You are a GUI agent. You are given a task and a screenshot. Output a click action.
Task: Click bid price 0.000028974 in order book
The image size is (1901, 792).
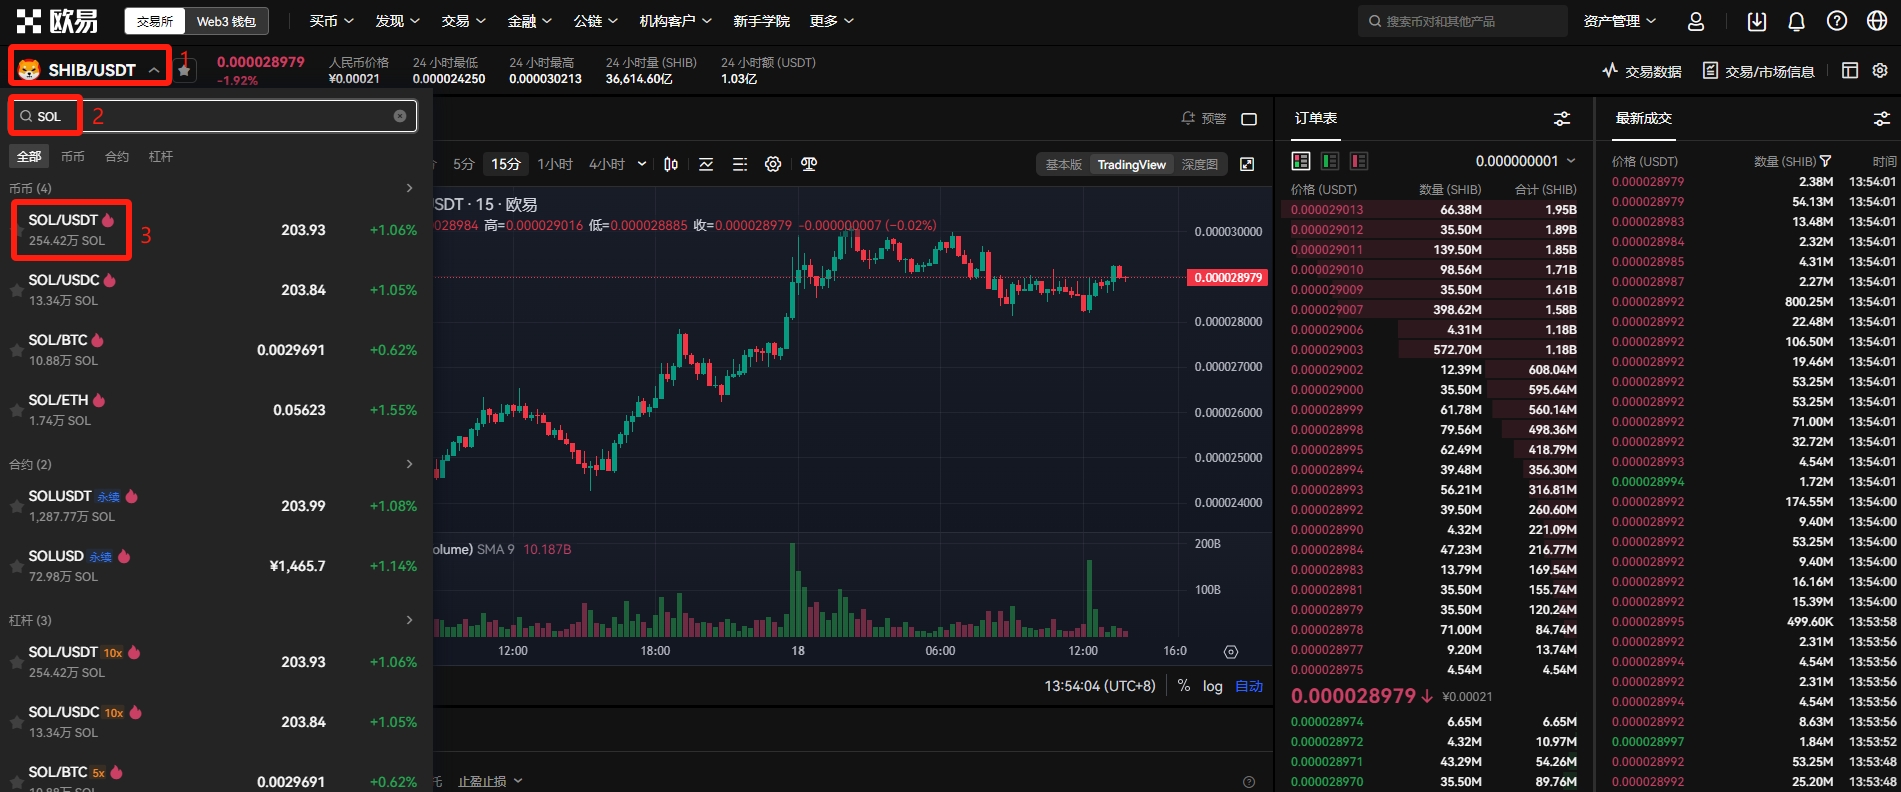click(1327, 722)
